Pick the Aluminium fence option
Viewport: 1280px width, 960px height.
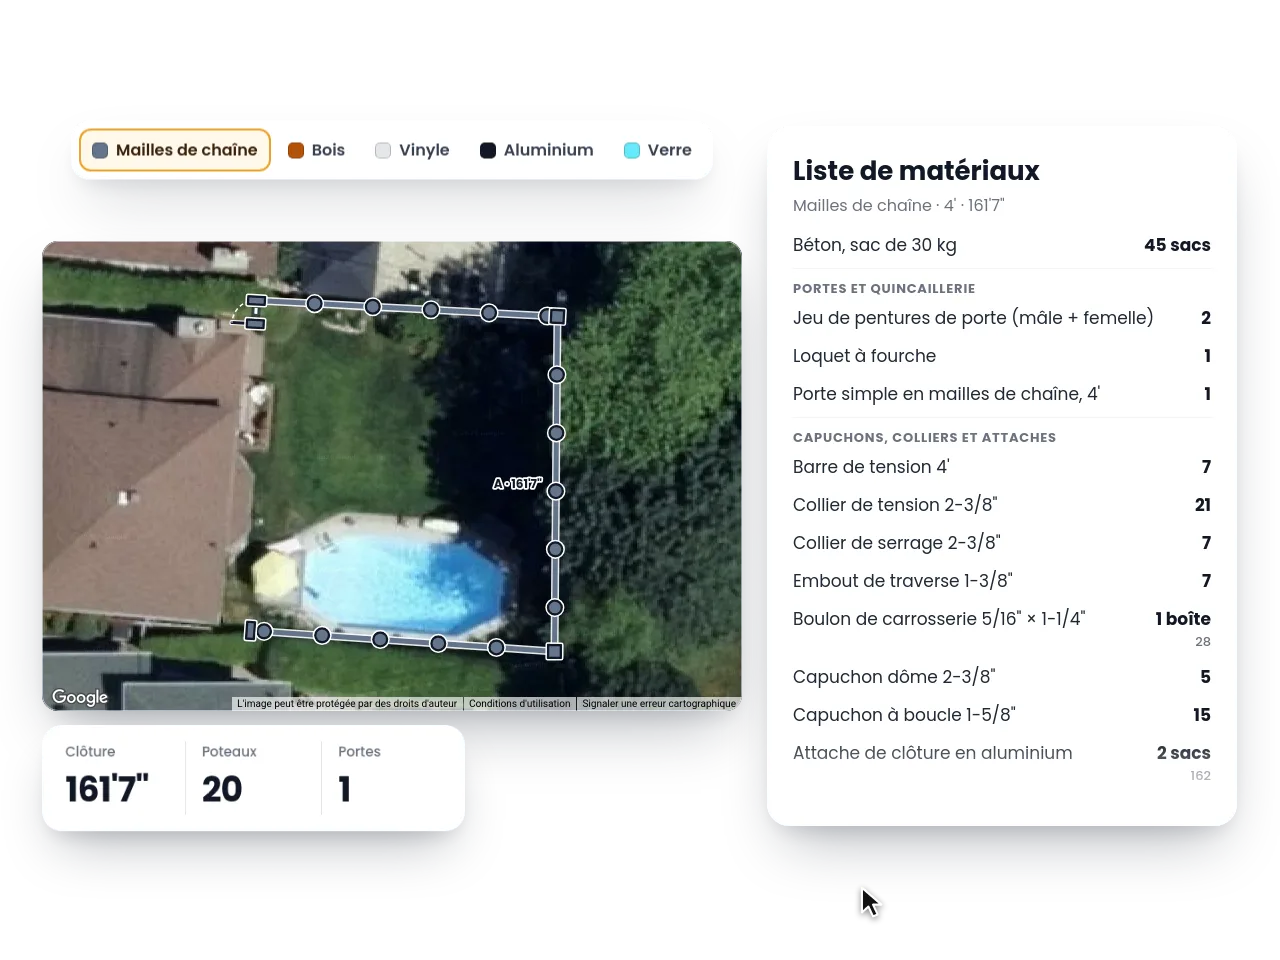click(537, 150)
